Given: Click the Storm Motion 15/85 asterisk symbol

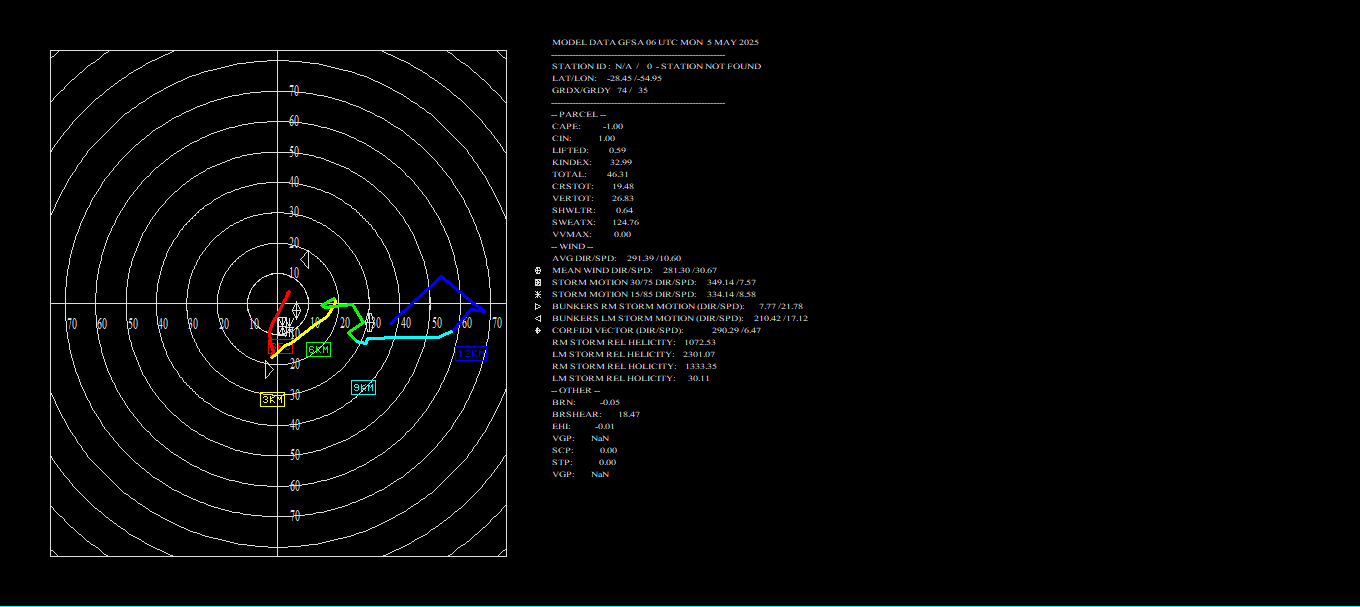Looking at the screenshot, I should click(538, 294).
